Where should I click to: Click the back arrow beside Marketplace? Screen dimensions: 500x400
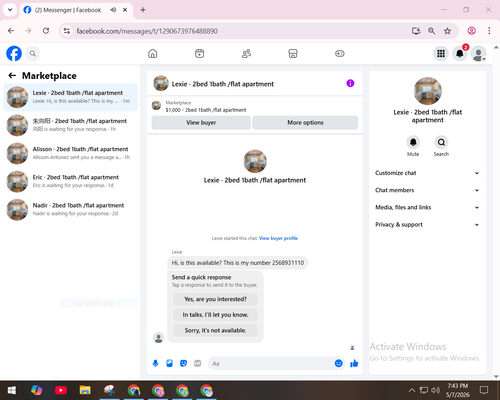click(x=12, y=76)
